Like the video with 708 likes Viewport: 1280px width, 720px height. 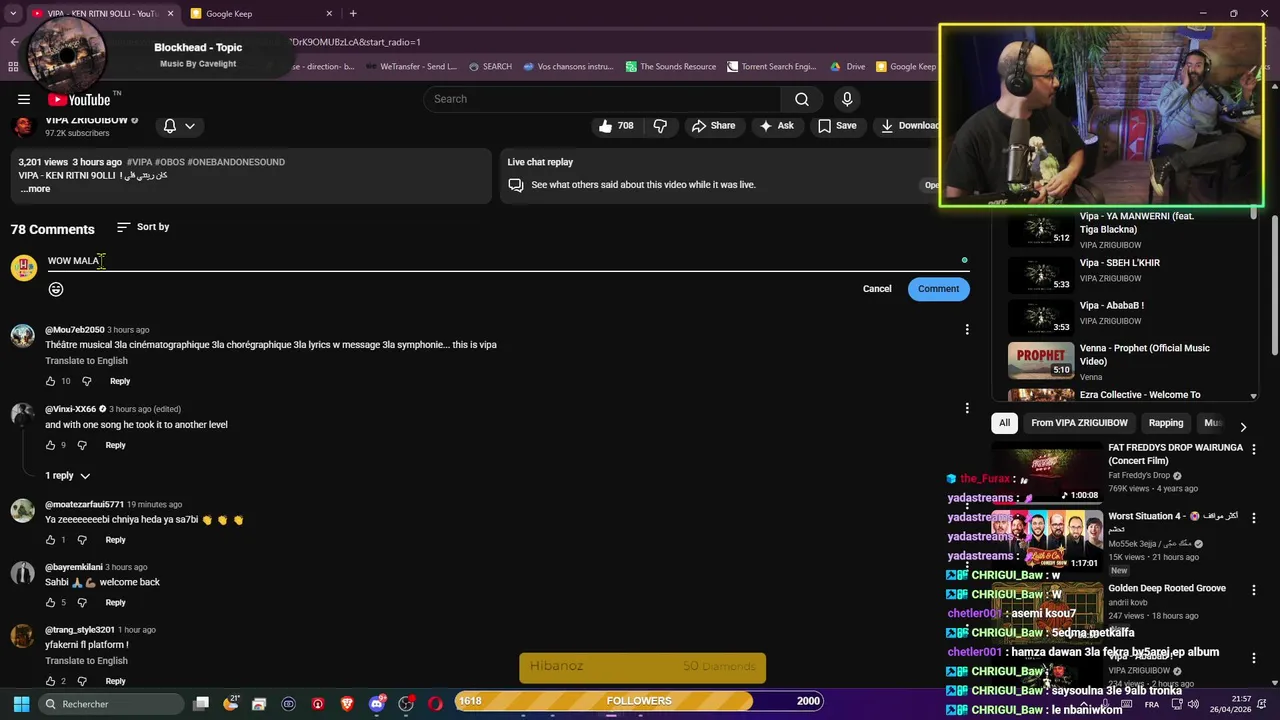616,126
